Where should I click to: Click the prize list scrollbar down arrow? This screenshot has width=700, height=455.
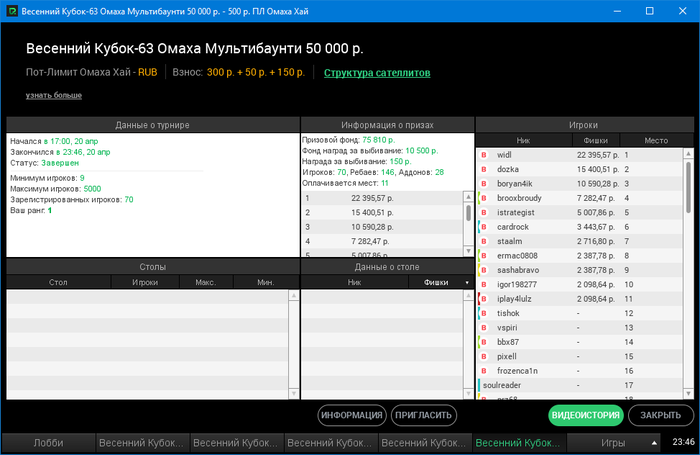coord(468,251)
